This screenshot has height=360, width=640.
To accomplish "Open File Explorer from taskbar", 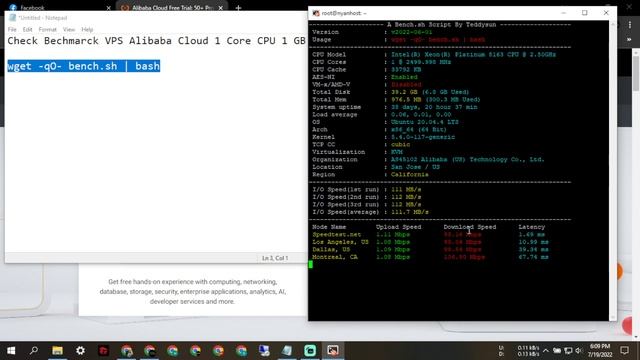I will [57, 351].
